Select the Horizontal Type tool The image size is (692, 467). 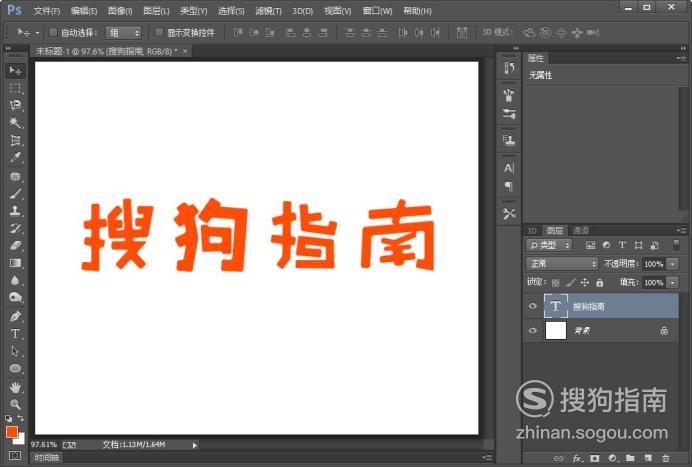[15, 334]
